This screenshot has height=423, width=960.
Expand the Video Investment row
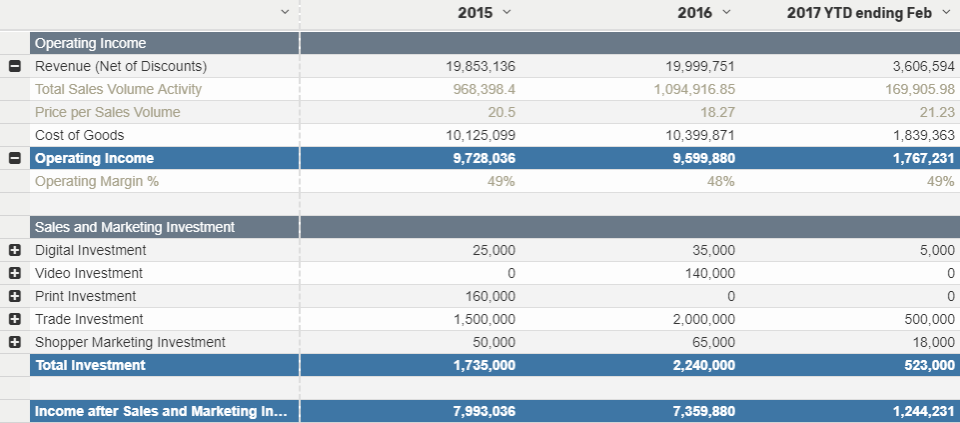tap(15, 273)
